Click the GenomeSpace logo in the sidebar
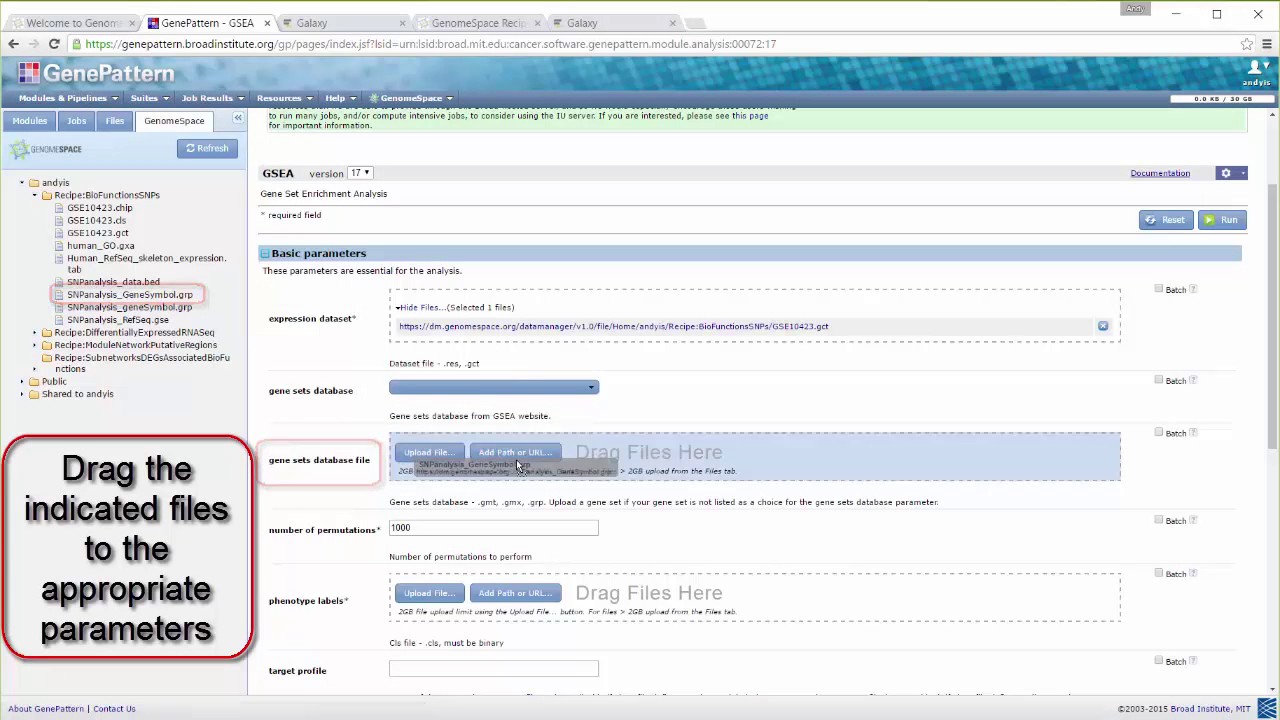This screenshot has width=1280, height=720. point(47,149)
